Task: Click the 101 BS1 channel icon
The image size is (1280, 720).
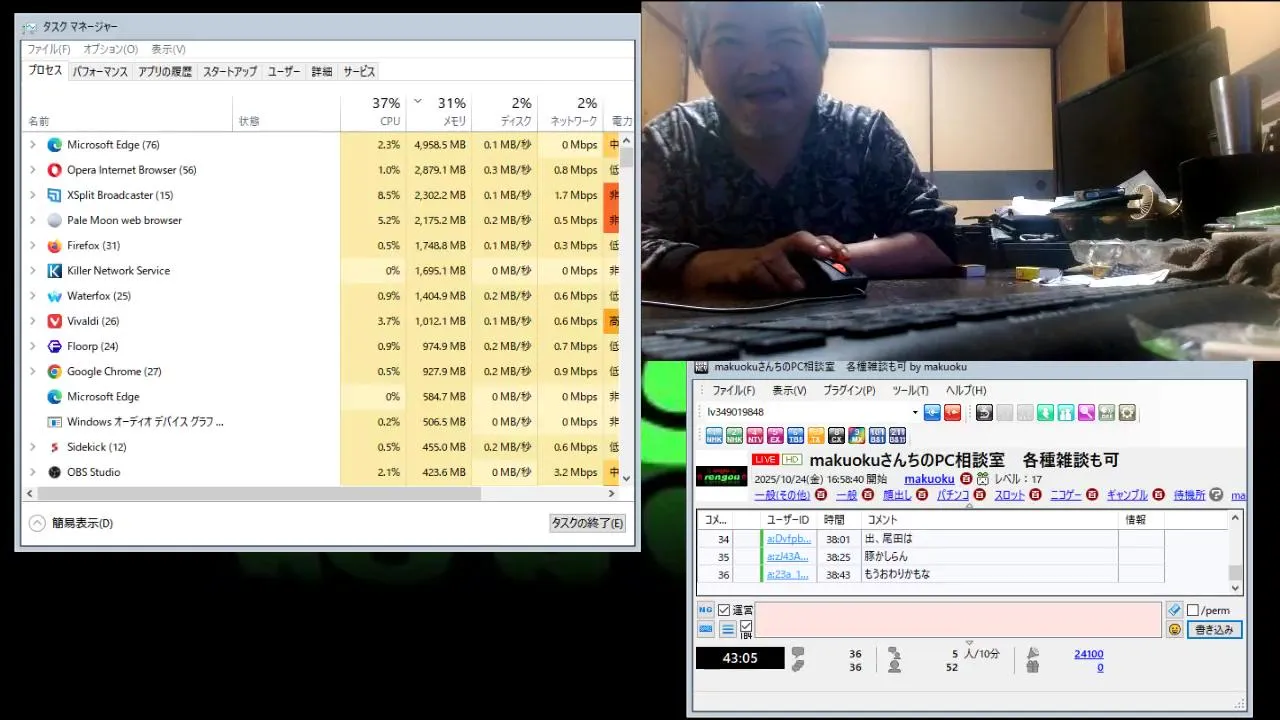Action: click(877, 435)
